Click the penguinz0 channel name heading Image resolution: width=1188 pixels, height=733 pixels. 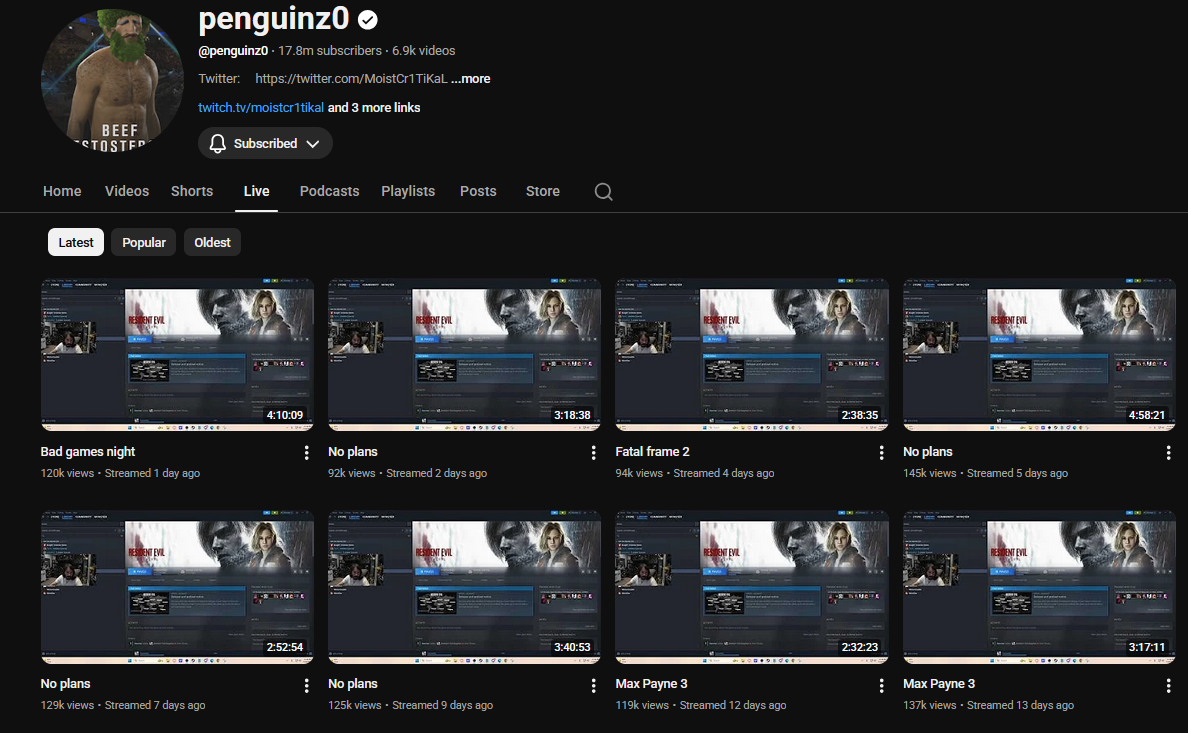pyautogui.click(x=274, y=19)
